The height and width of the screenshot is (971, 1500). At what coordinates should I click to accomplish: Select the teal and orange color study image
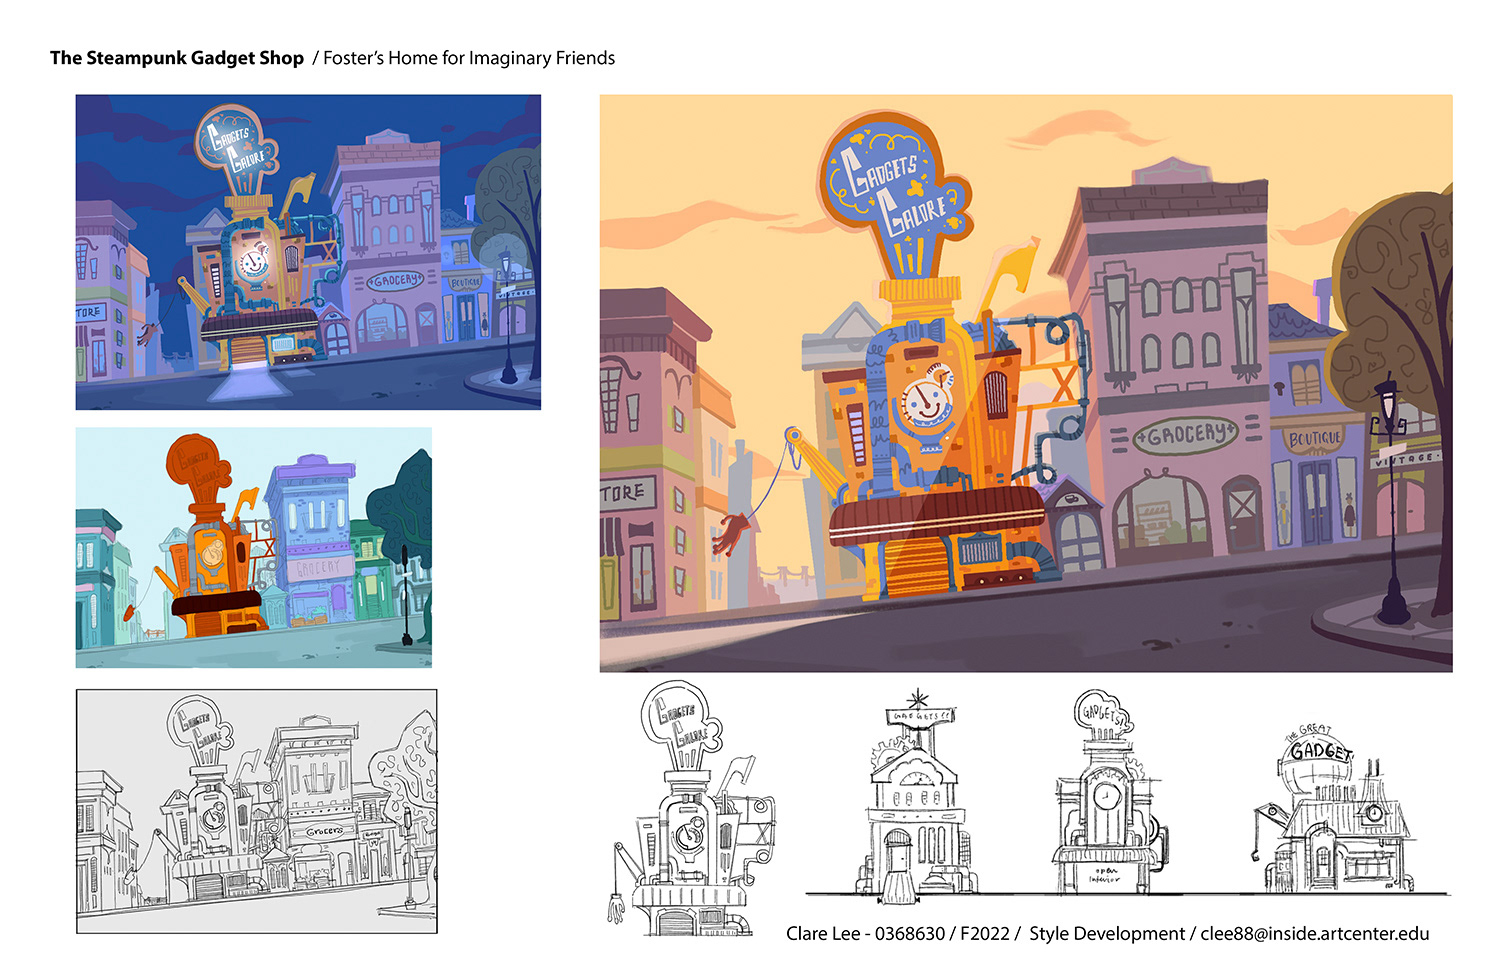(254, 547)
